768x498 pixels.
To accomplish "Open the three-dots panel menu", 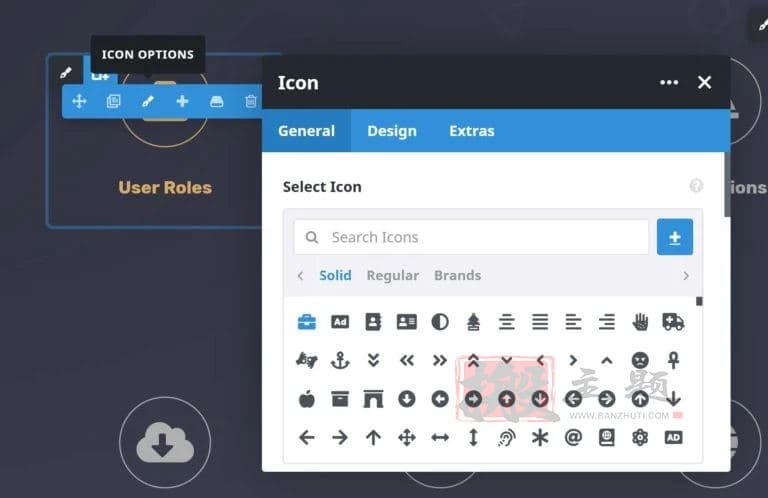I will [x=669, y=82].
